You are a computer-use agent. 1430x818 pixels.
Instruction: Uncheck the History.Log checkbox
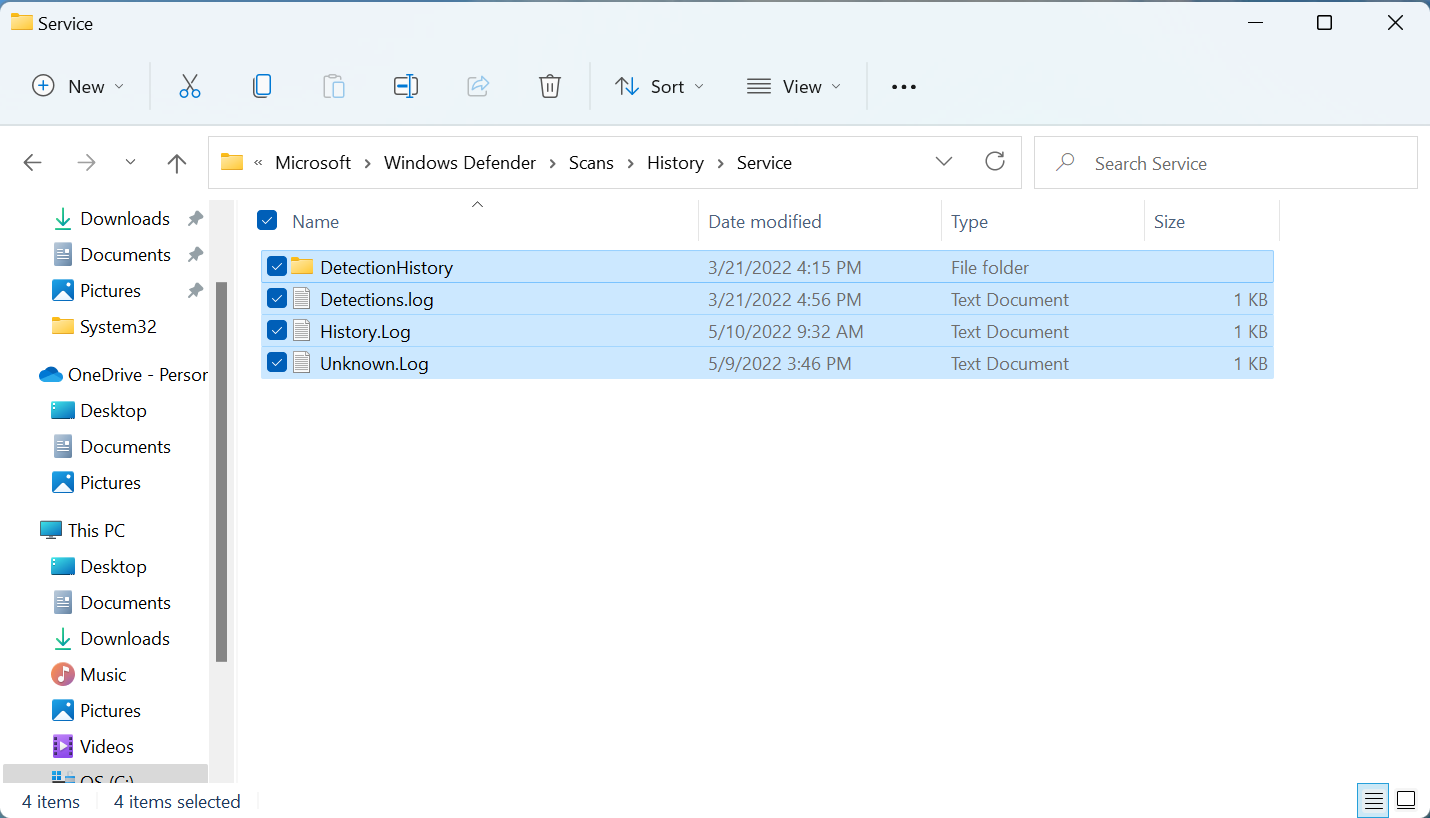(x=277, y=331)
